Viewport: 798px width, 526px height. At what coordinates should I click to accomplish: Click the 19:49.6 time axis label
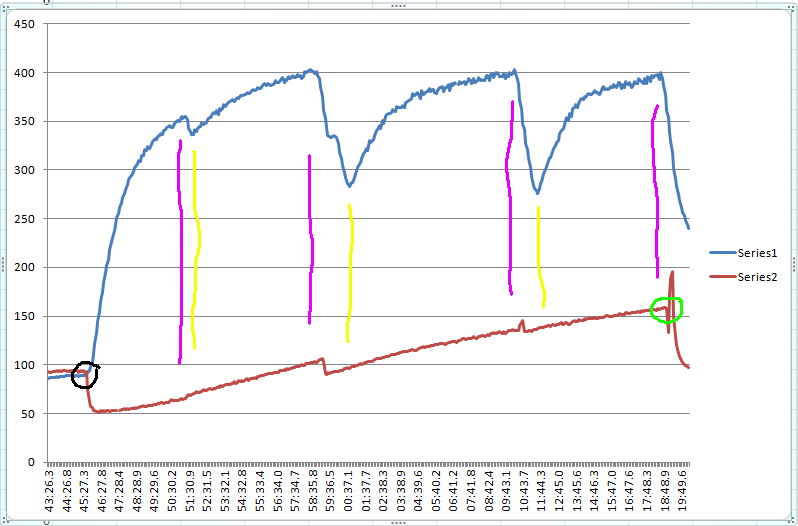click(x=682, y=490)
